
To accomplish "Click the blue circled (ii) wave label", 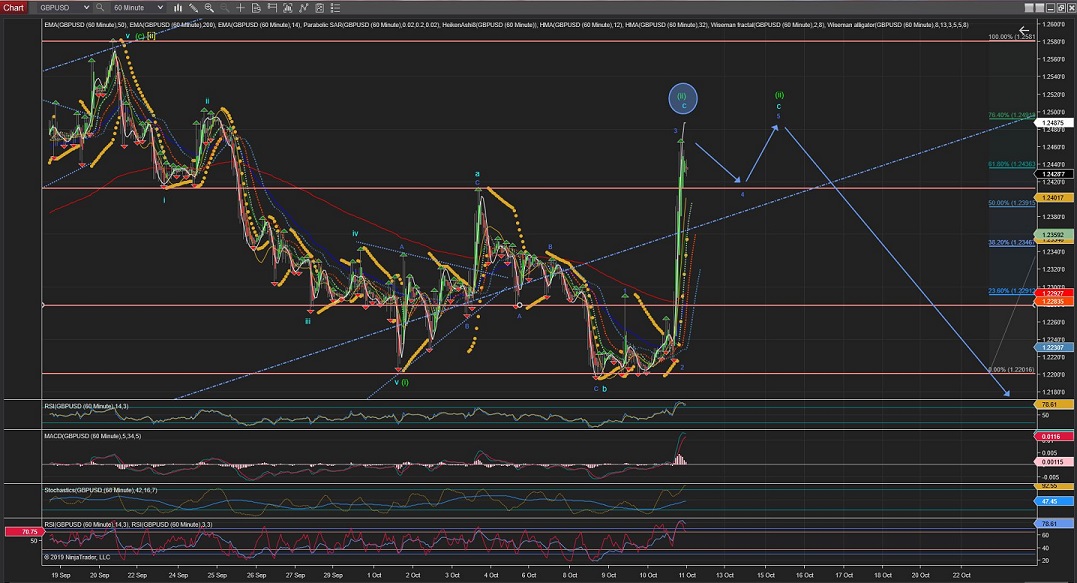I will (x=684, y=98).
